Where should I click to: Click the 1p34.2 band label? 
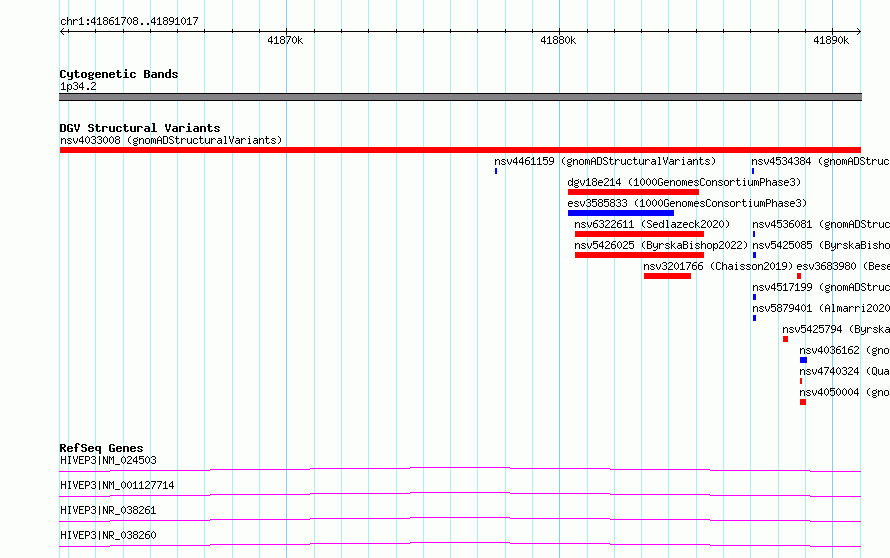78,86
